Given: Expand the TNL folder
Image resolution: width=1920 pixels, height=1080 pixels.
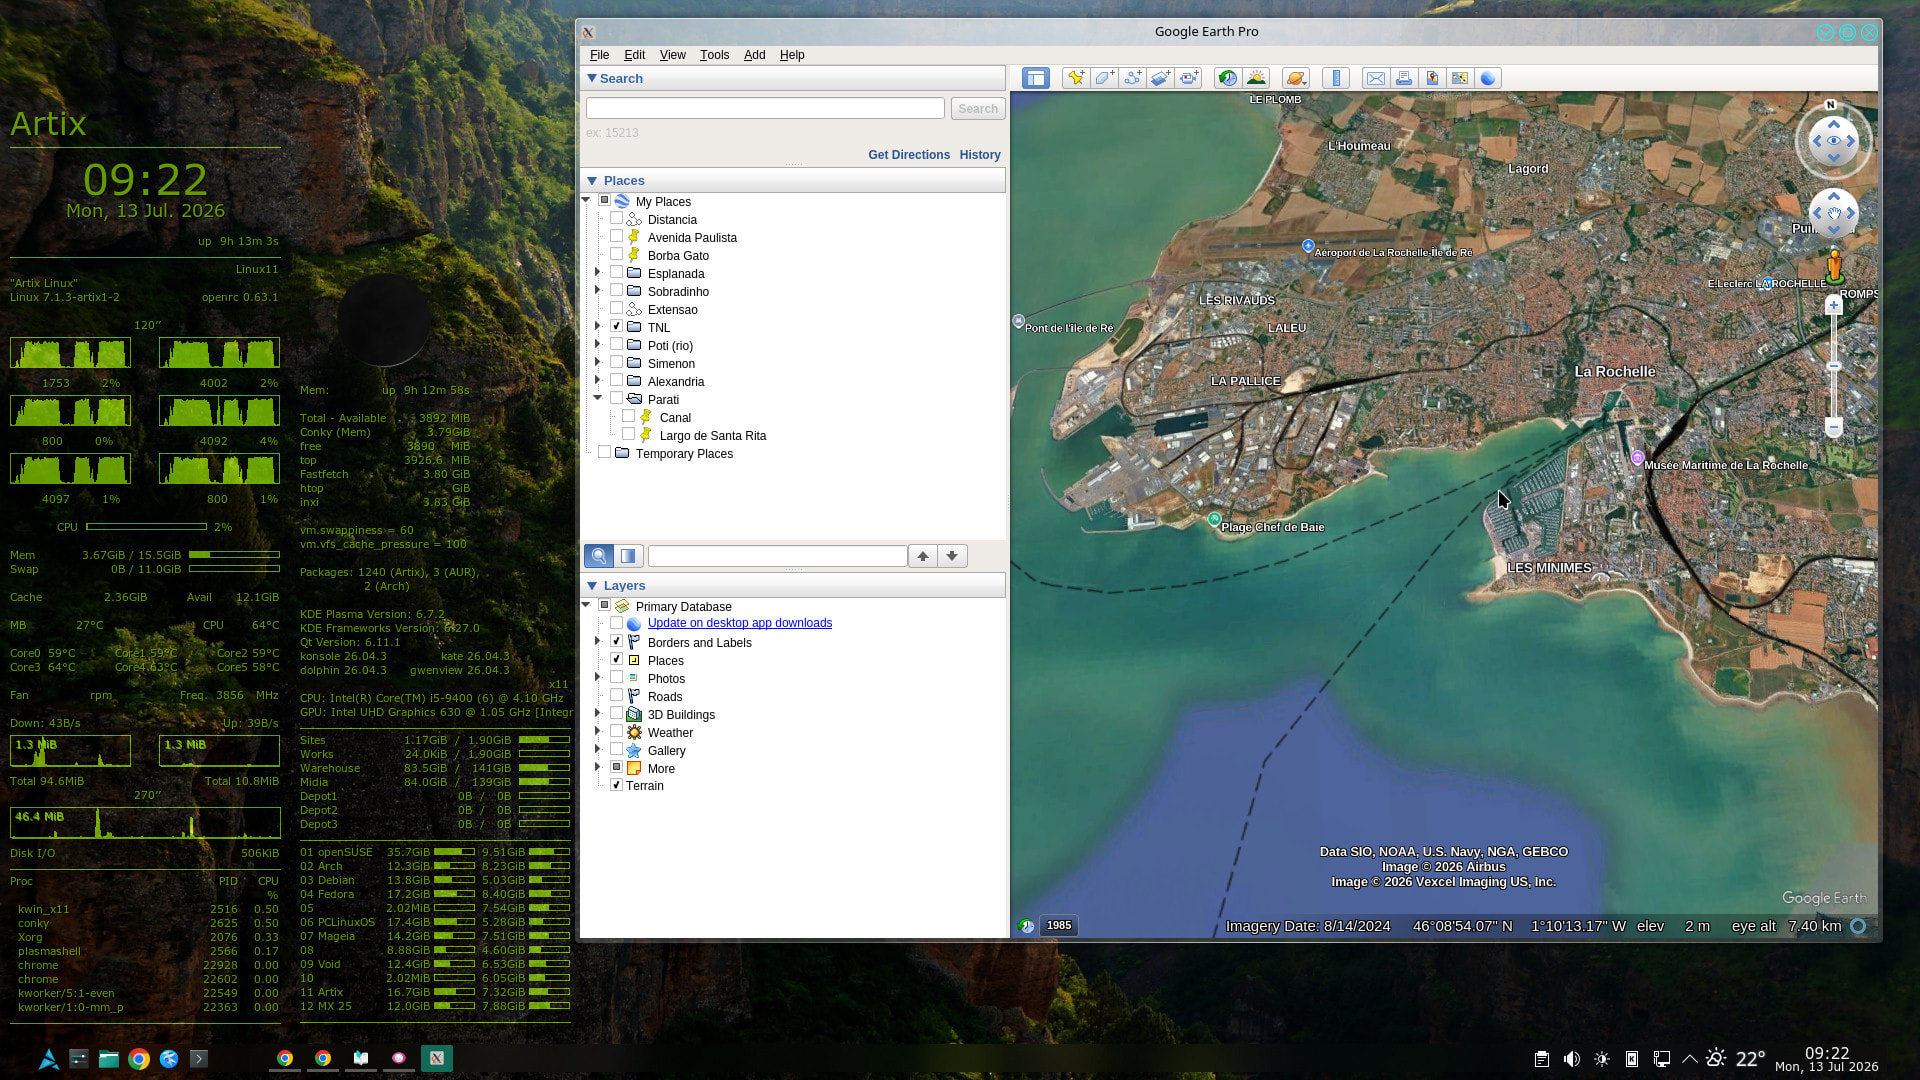Looking at the screenshot, I should pyautogui.click(x=598, y=326).
